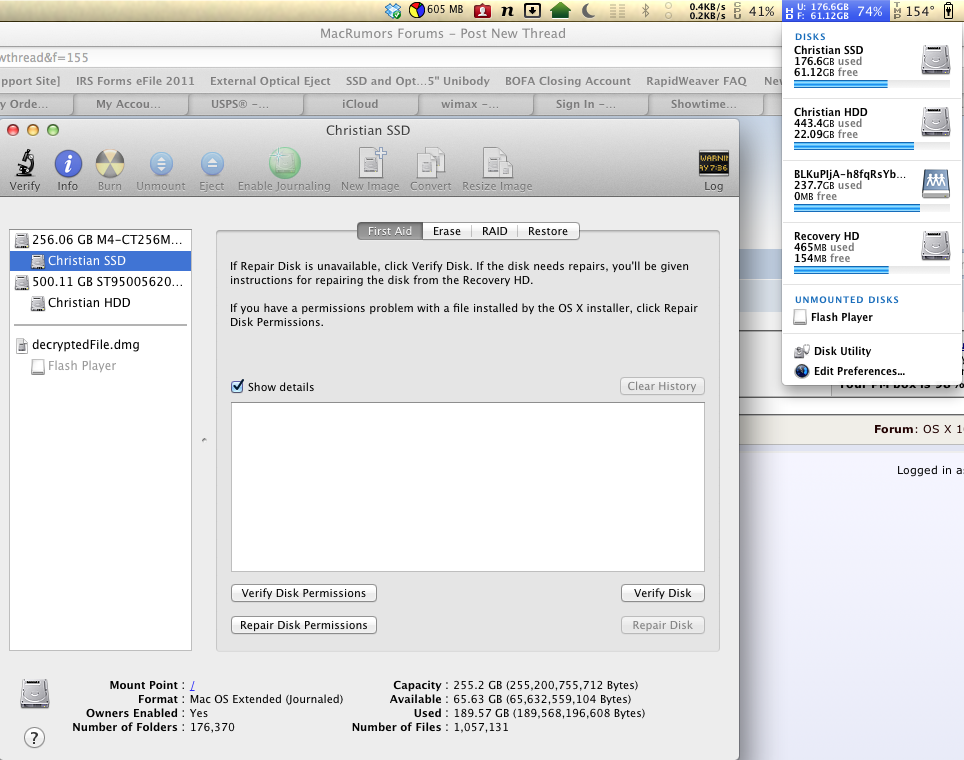Open Disk Utility from the disk menu

[872, 351]
